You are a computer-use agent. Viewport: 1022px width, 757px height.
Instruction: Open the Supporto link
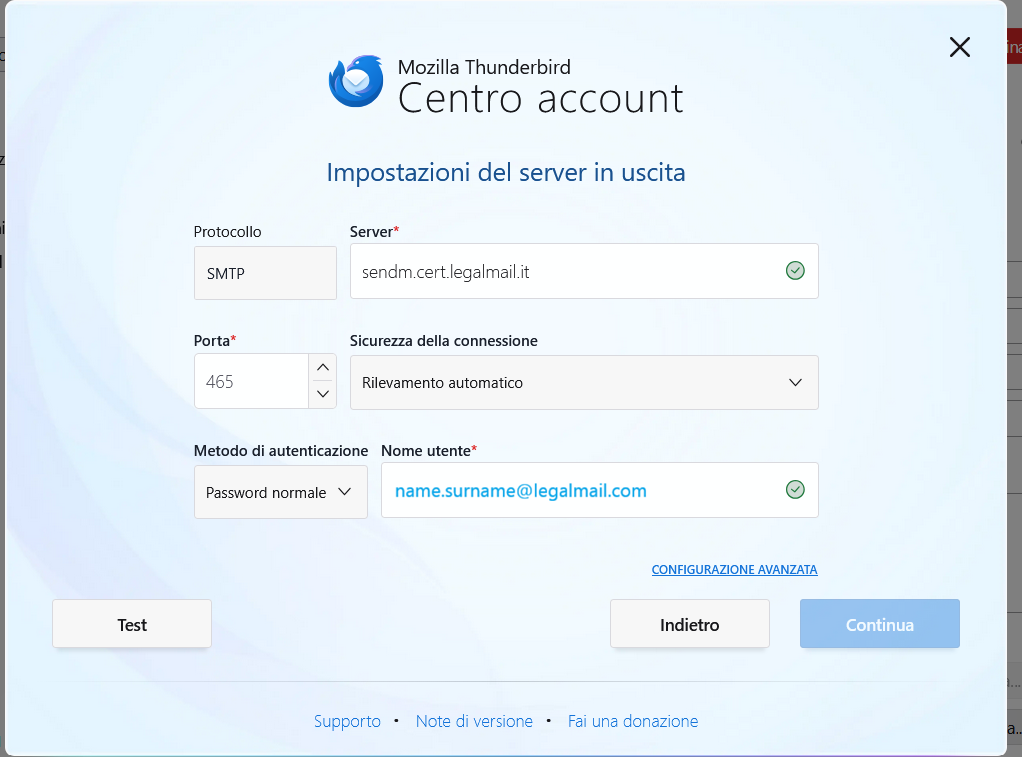(x=347, y=721)
